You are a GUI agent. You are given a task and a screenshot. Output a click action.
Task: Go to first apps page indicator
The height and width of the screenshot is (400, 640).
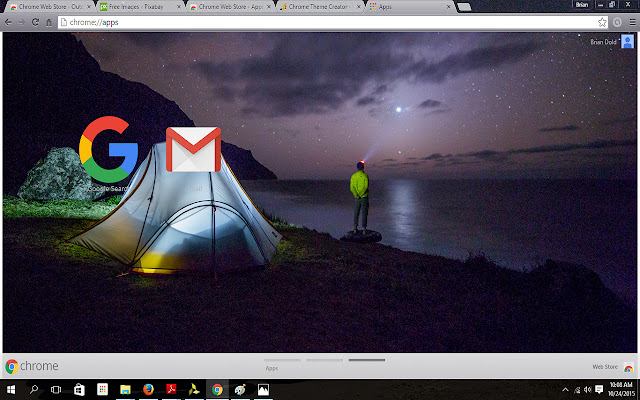282,360
